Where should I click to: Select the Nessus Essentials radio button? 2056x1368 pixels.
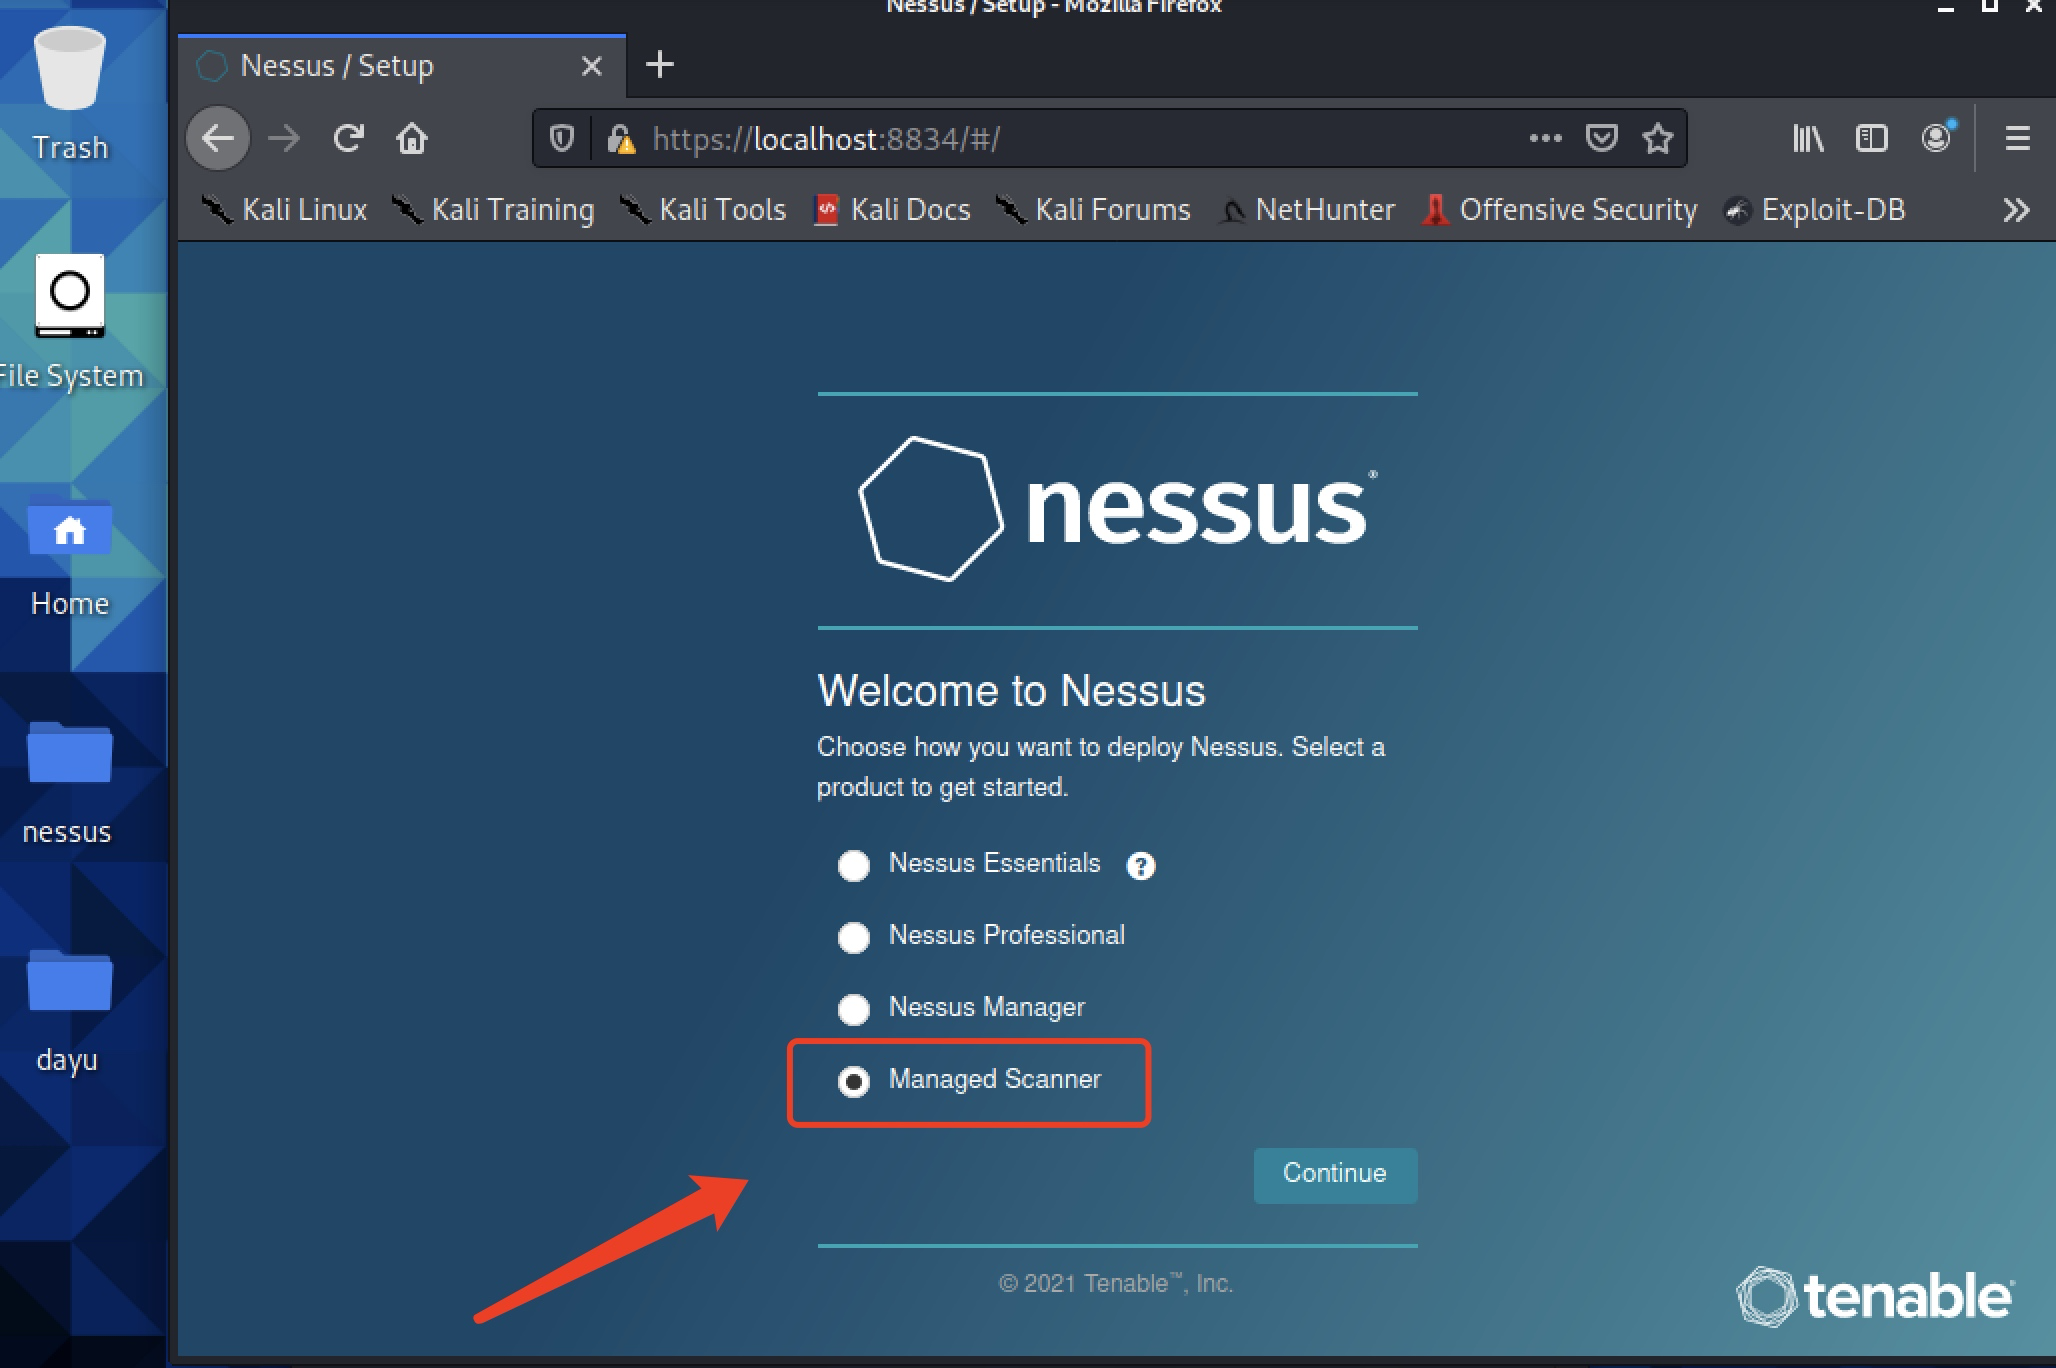pos(853,865)
